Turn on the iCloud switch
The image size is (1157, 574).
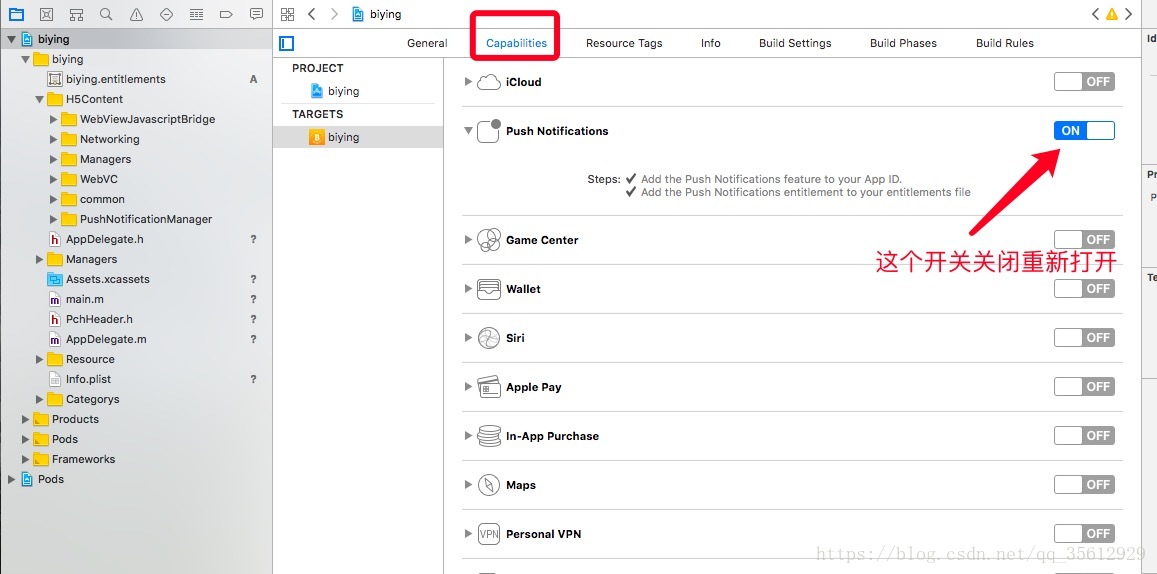click(x=1084, y=82)
